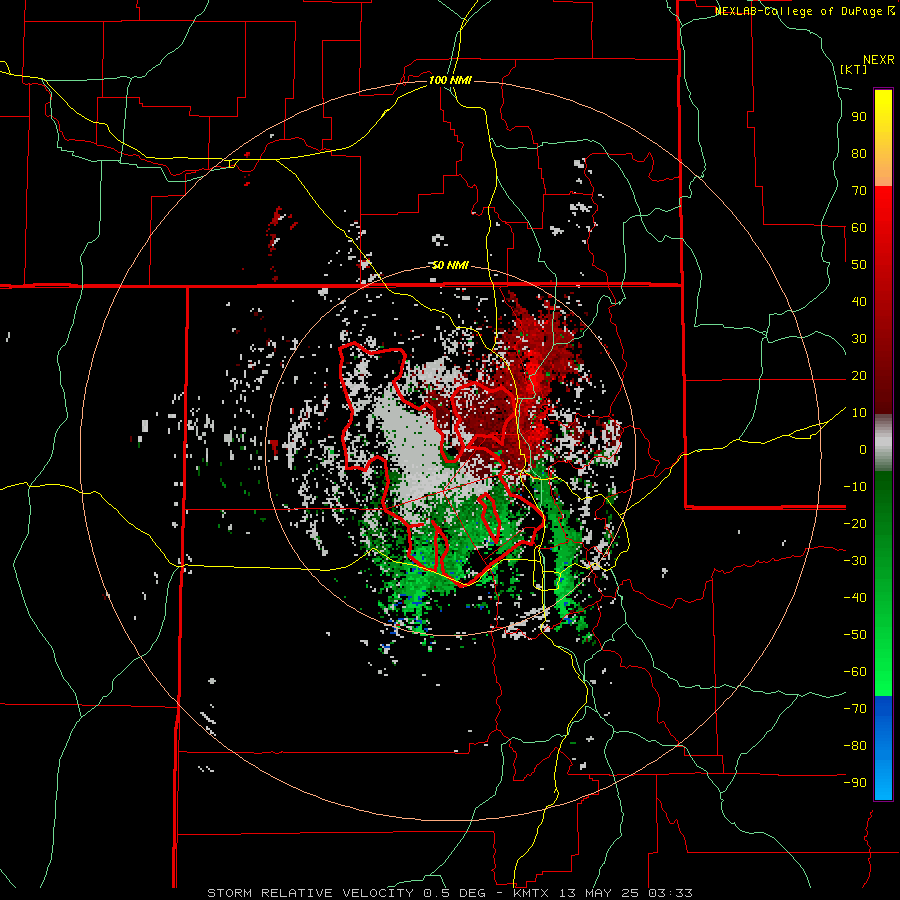Click the 60 value on velocity scale
This screenshot has width=900, height=900.
859,227
